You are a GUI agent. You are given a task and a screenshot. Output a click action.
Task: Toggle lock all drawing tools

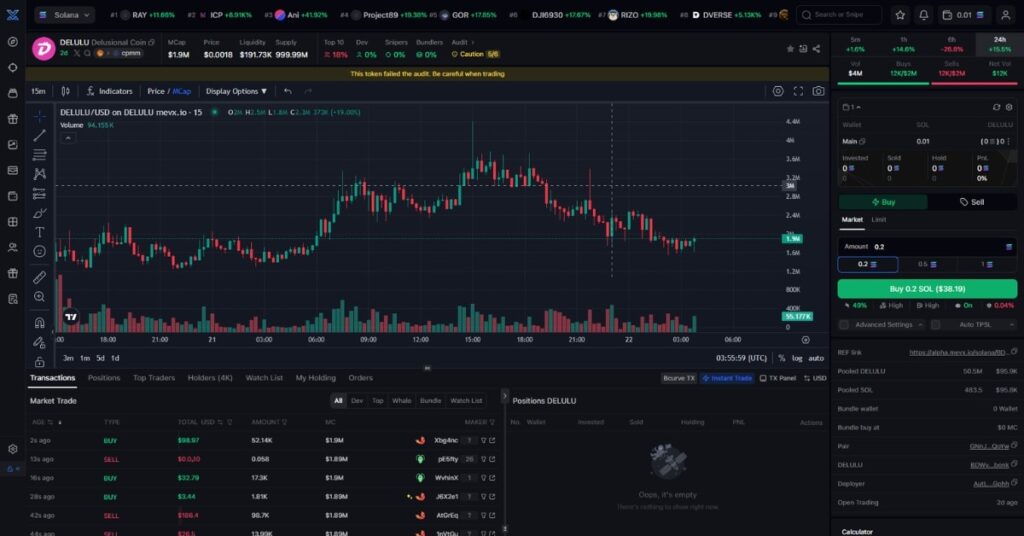click(39, 361)
